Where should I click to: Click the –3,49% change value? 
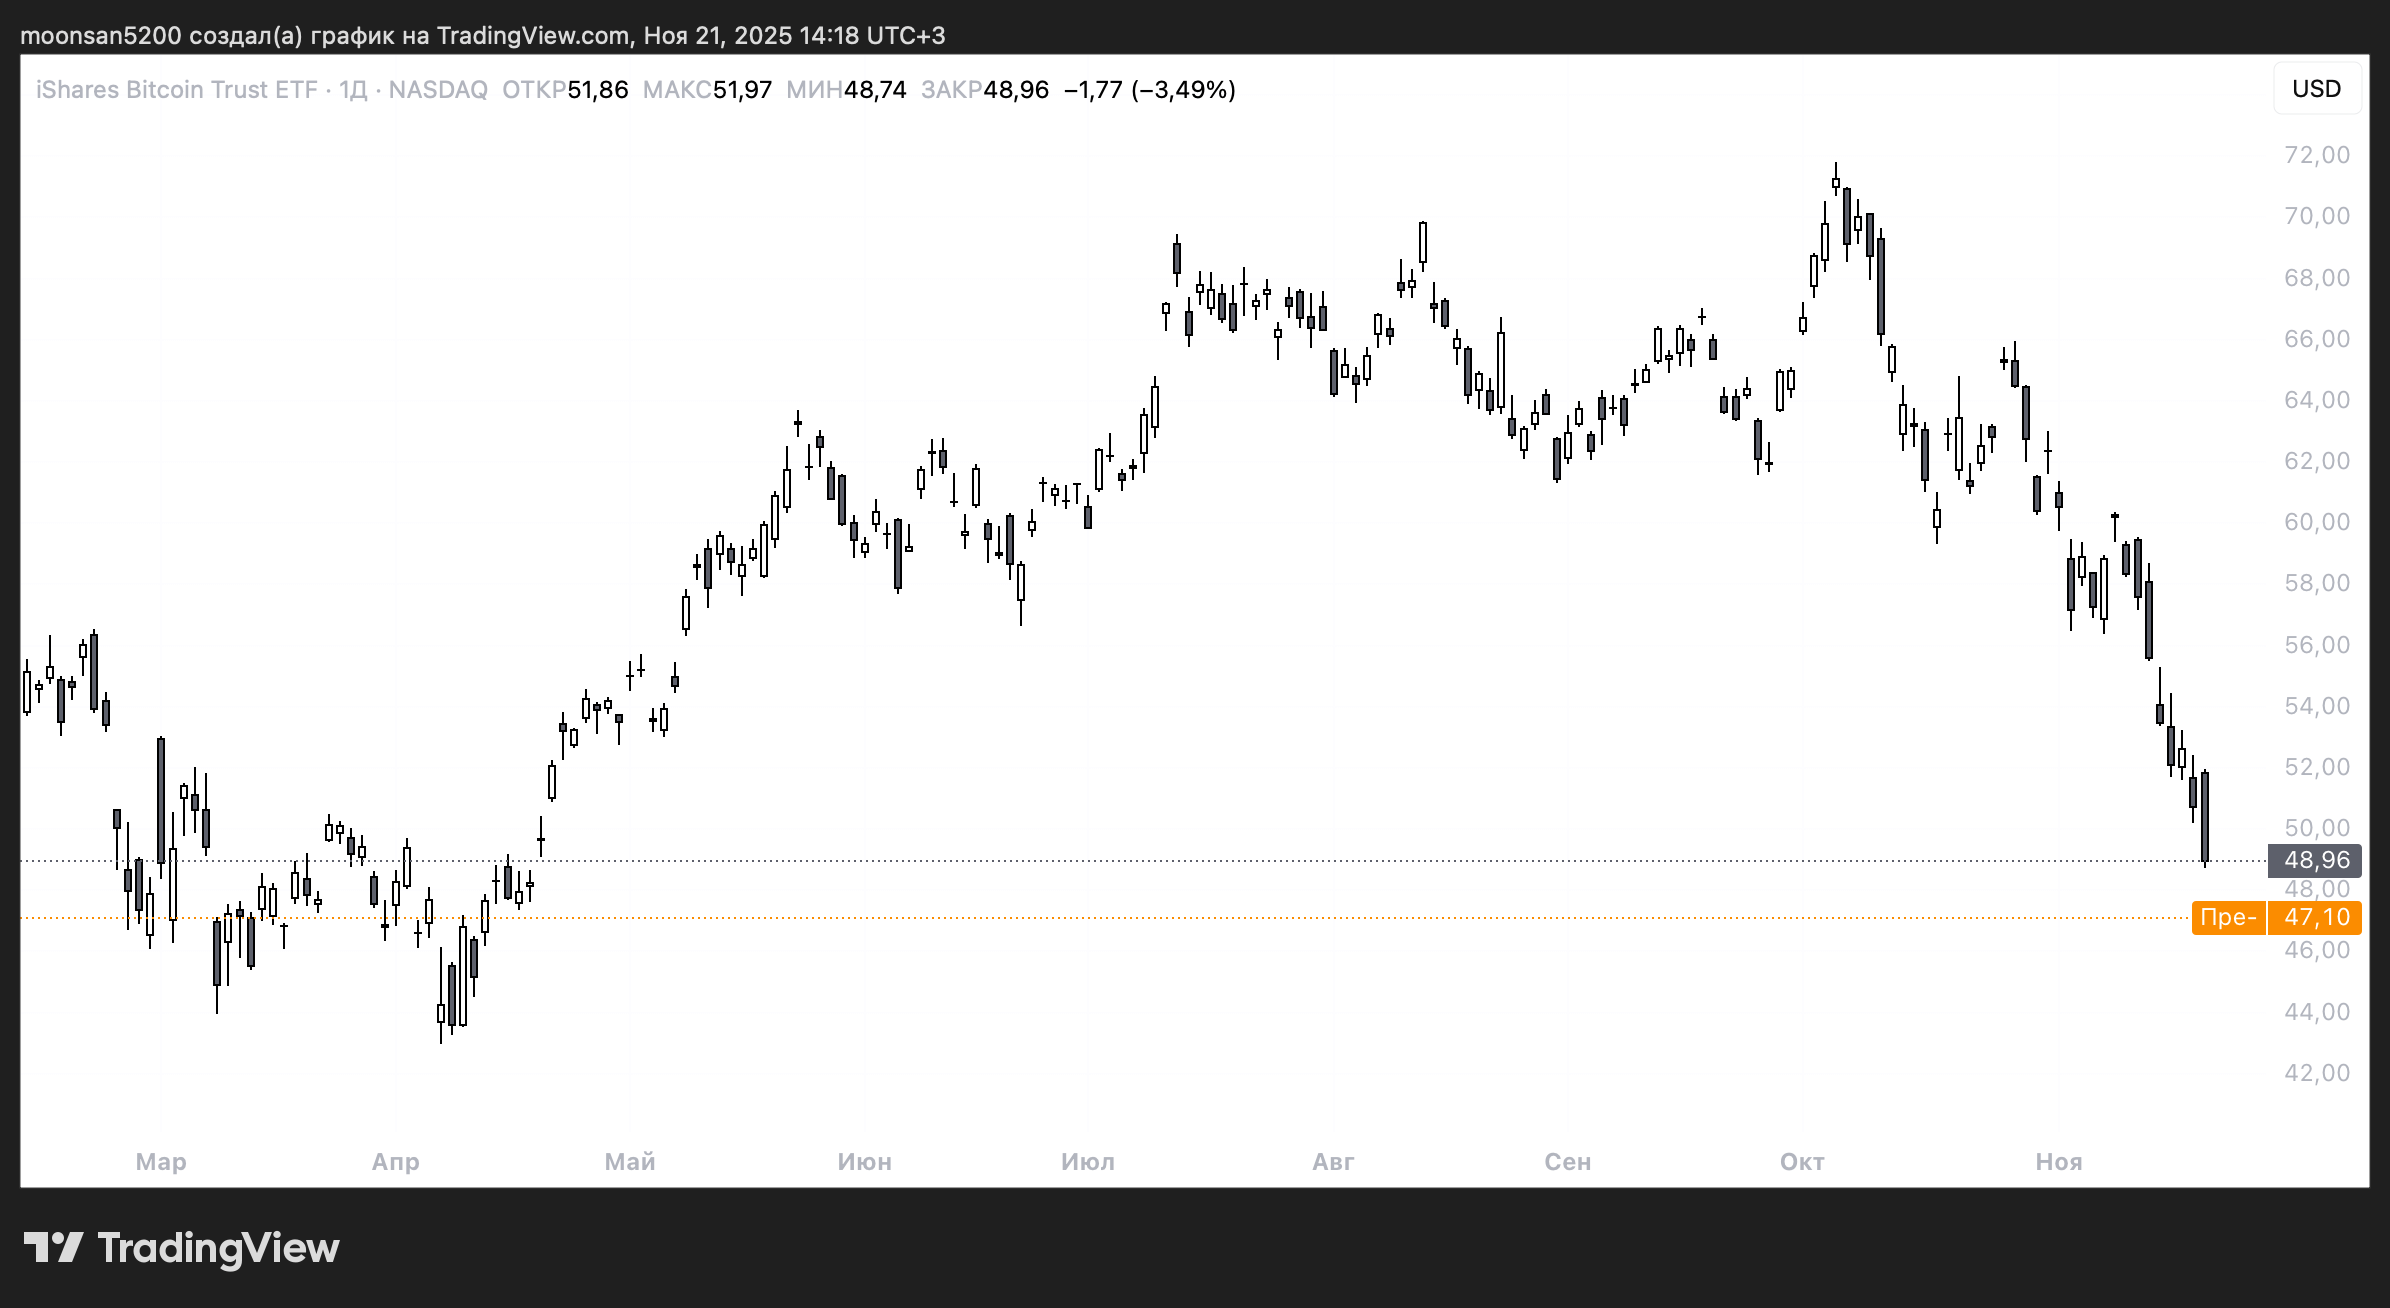pos(1183,89)
